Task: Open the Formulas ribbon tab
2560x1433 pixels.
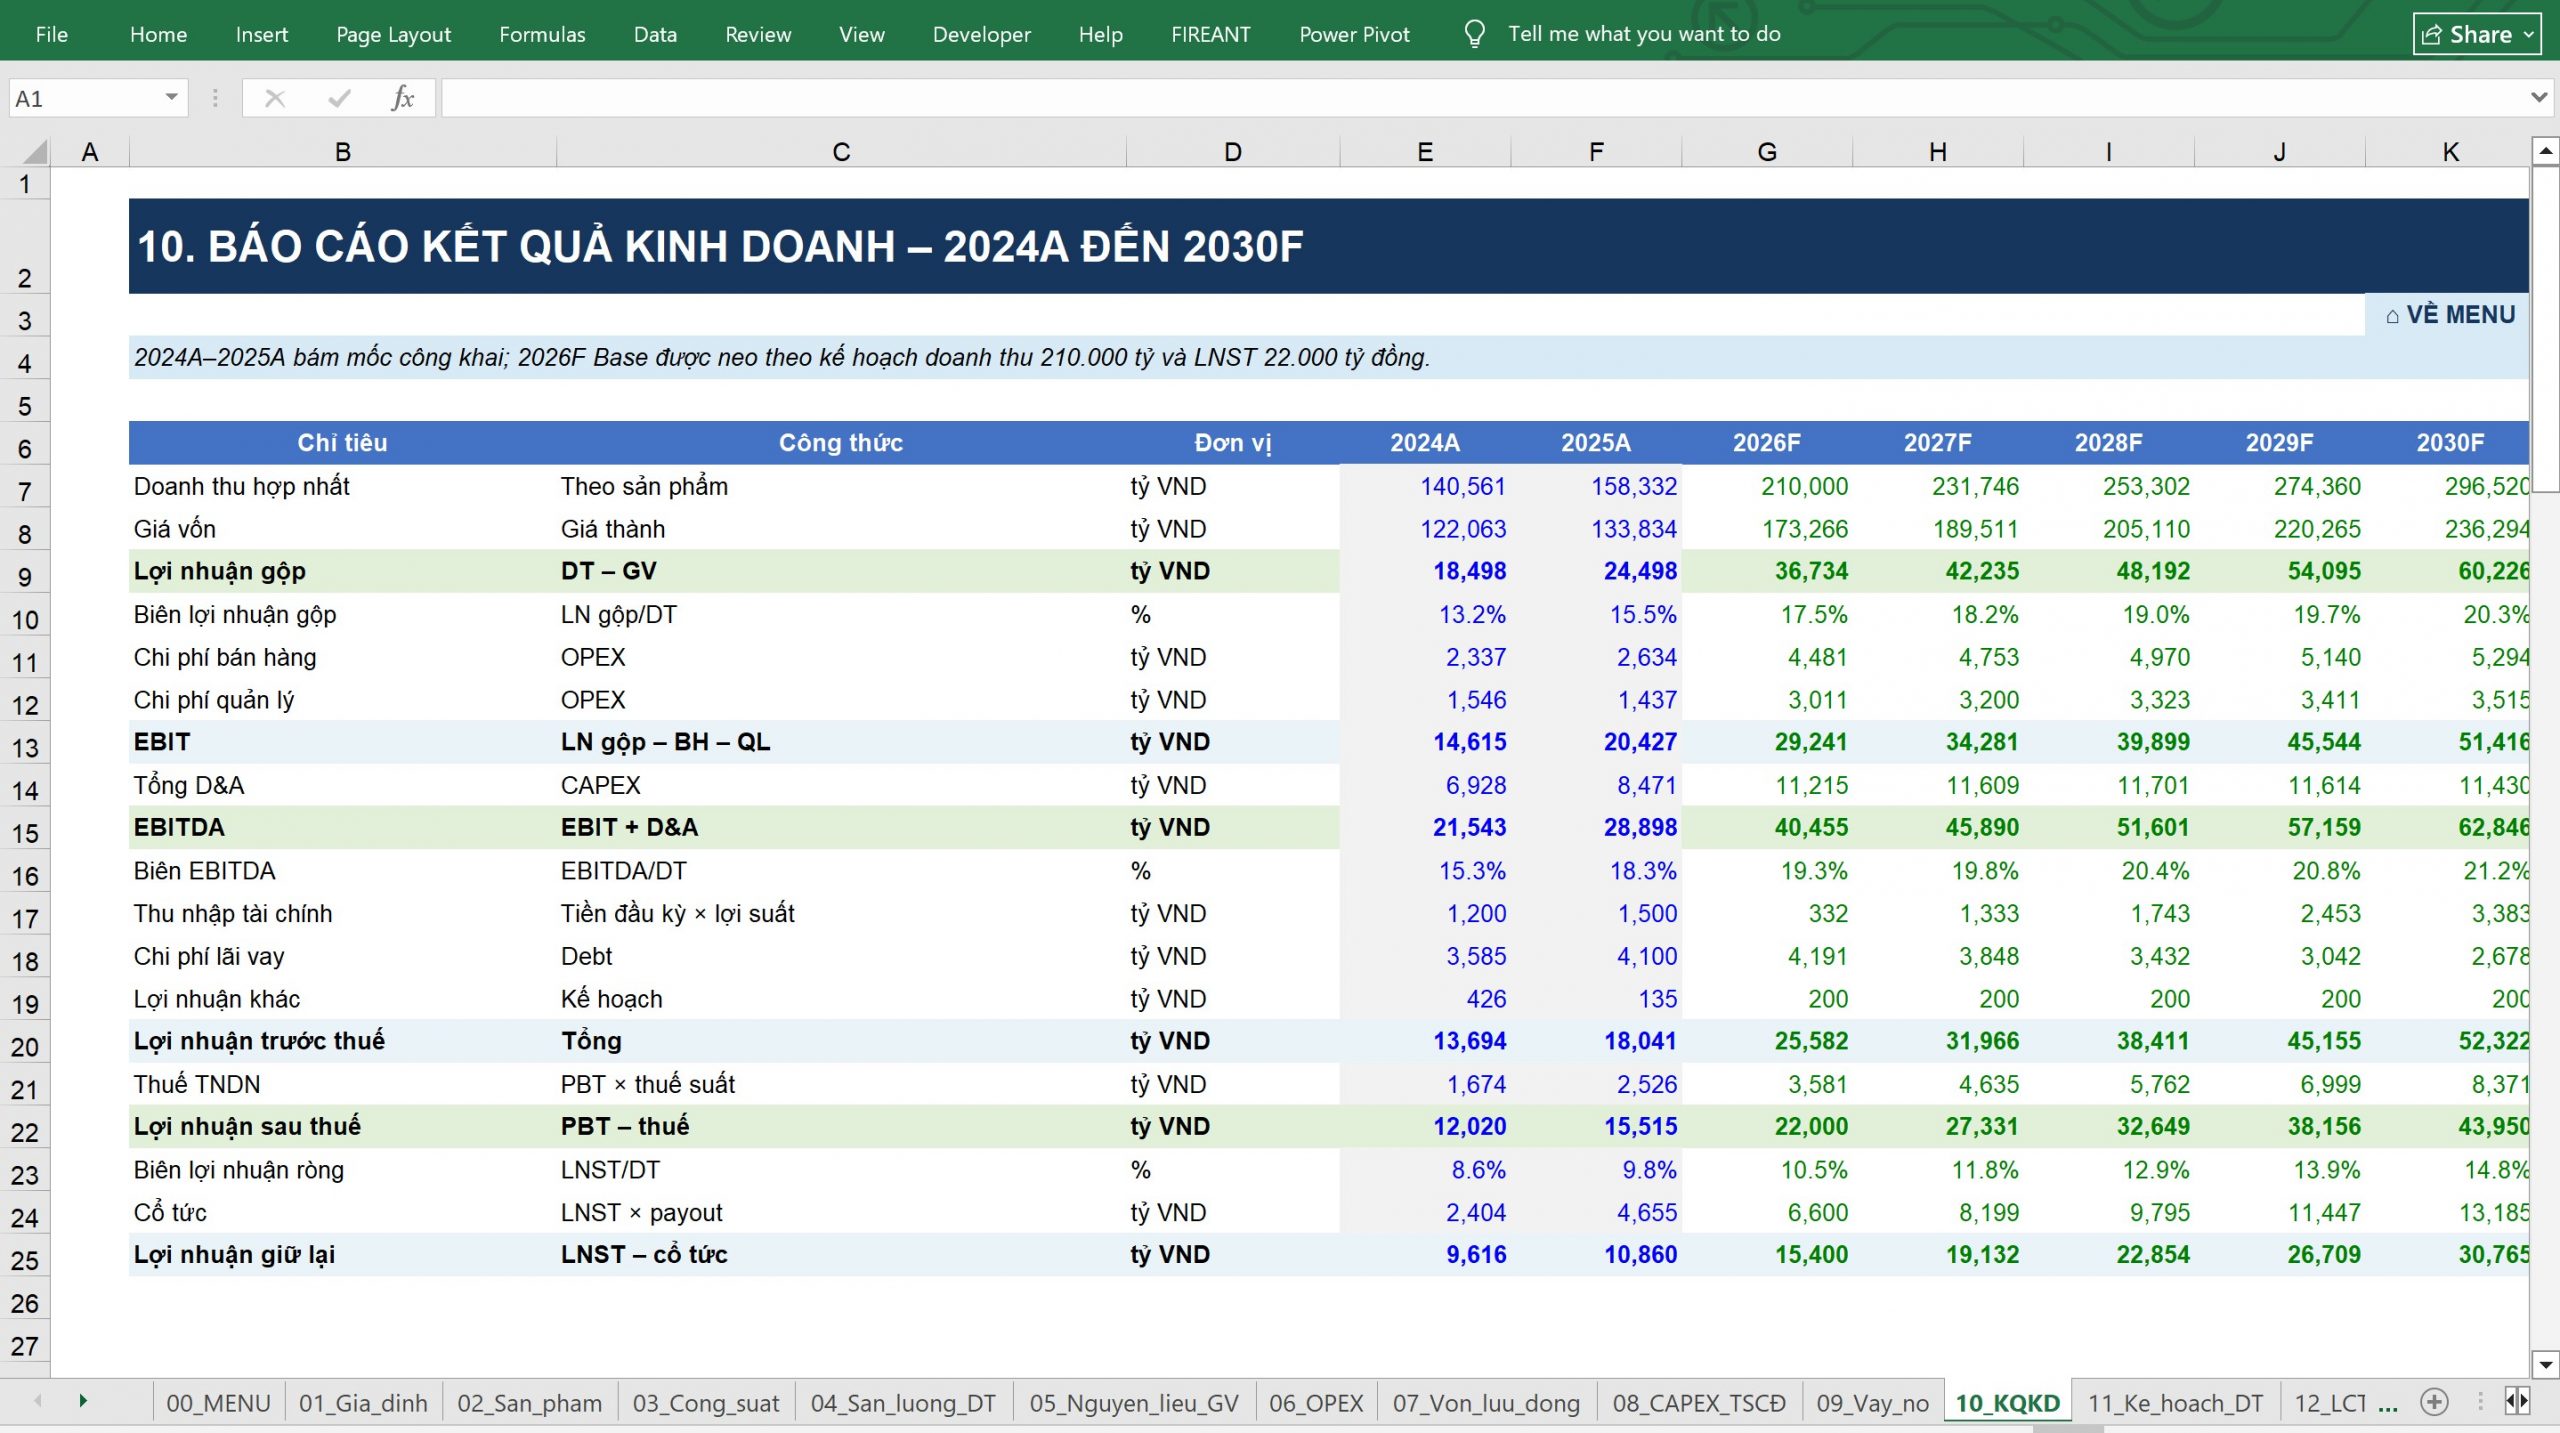Action: 542,34
